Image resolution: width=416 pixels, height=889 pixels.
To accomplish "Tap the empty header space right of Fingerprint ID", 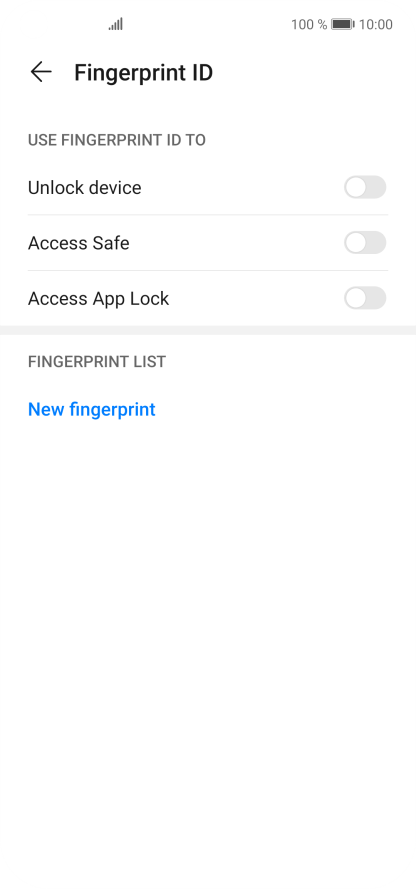I will [312, 73].
